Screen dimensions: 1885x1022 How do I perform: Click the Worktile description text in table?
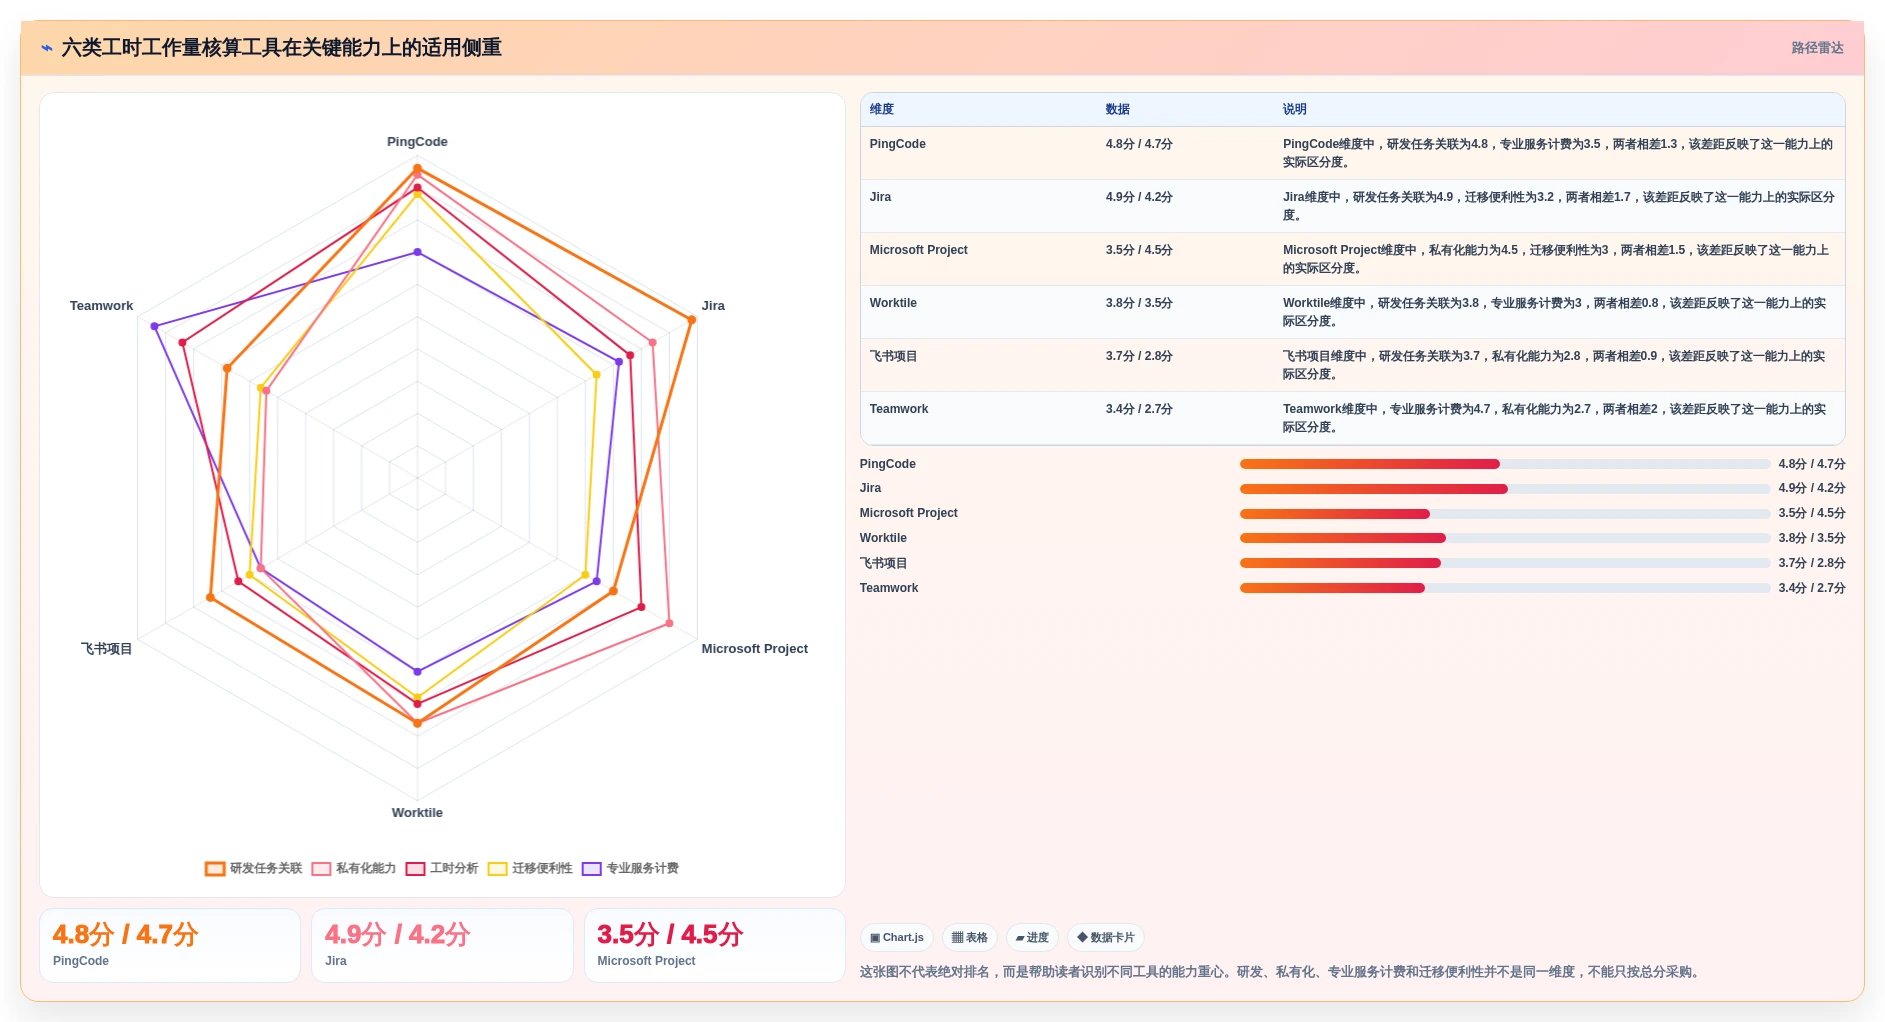1555,312
